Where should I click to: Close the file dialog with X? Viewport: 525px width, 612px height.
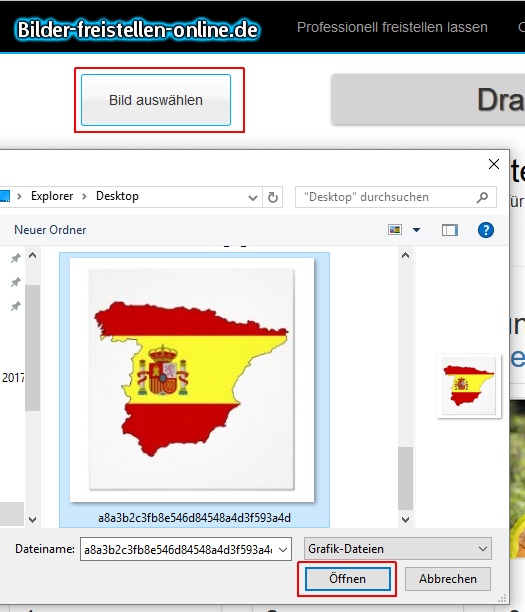point(494,164)
